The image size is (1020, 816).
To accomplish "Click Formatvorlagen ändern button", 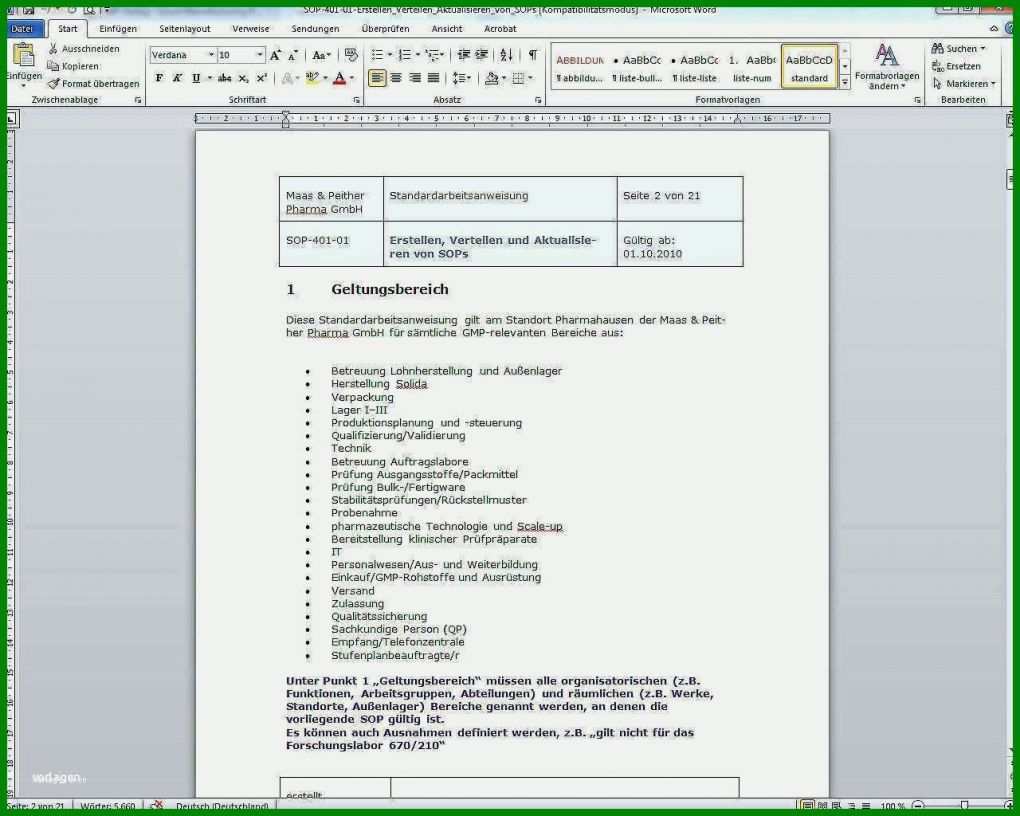I will [x=887, y=68].
